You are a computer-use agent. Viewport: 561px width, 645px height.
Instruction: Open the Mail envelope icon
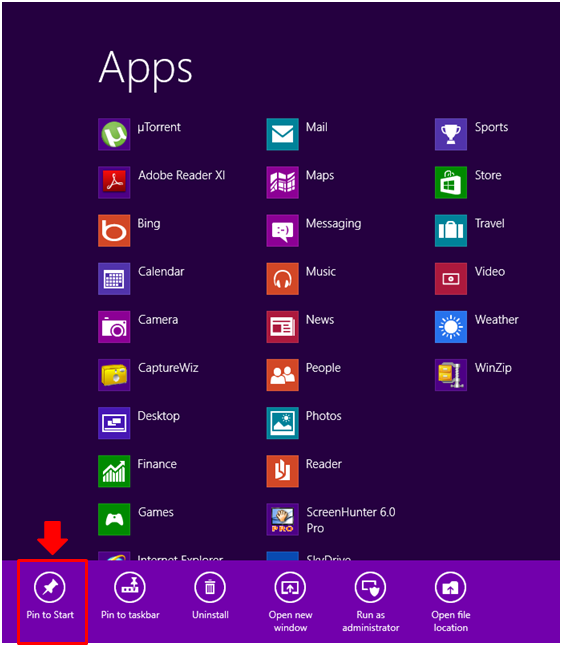tap(283, 134)
